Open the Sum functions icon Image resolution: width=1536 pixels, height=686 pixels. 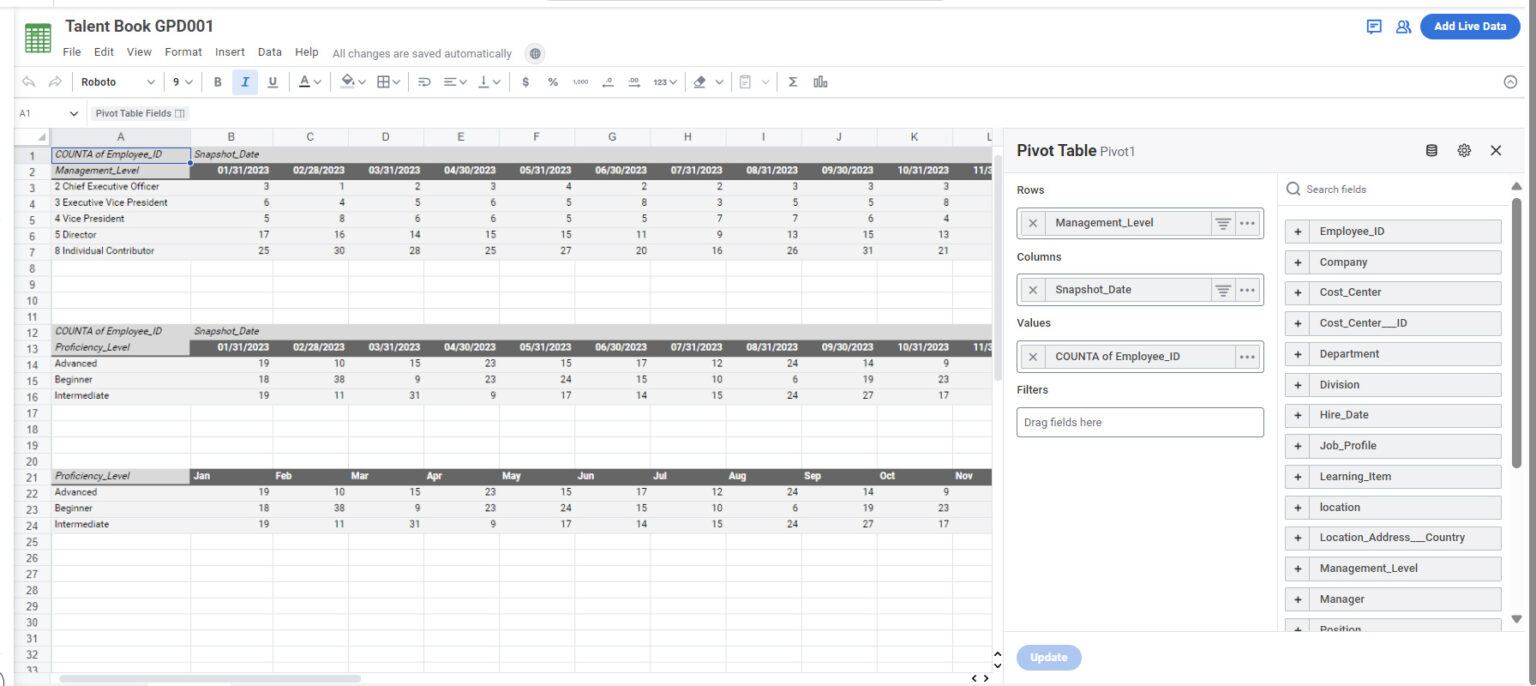(x=793, y=81)
